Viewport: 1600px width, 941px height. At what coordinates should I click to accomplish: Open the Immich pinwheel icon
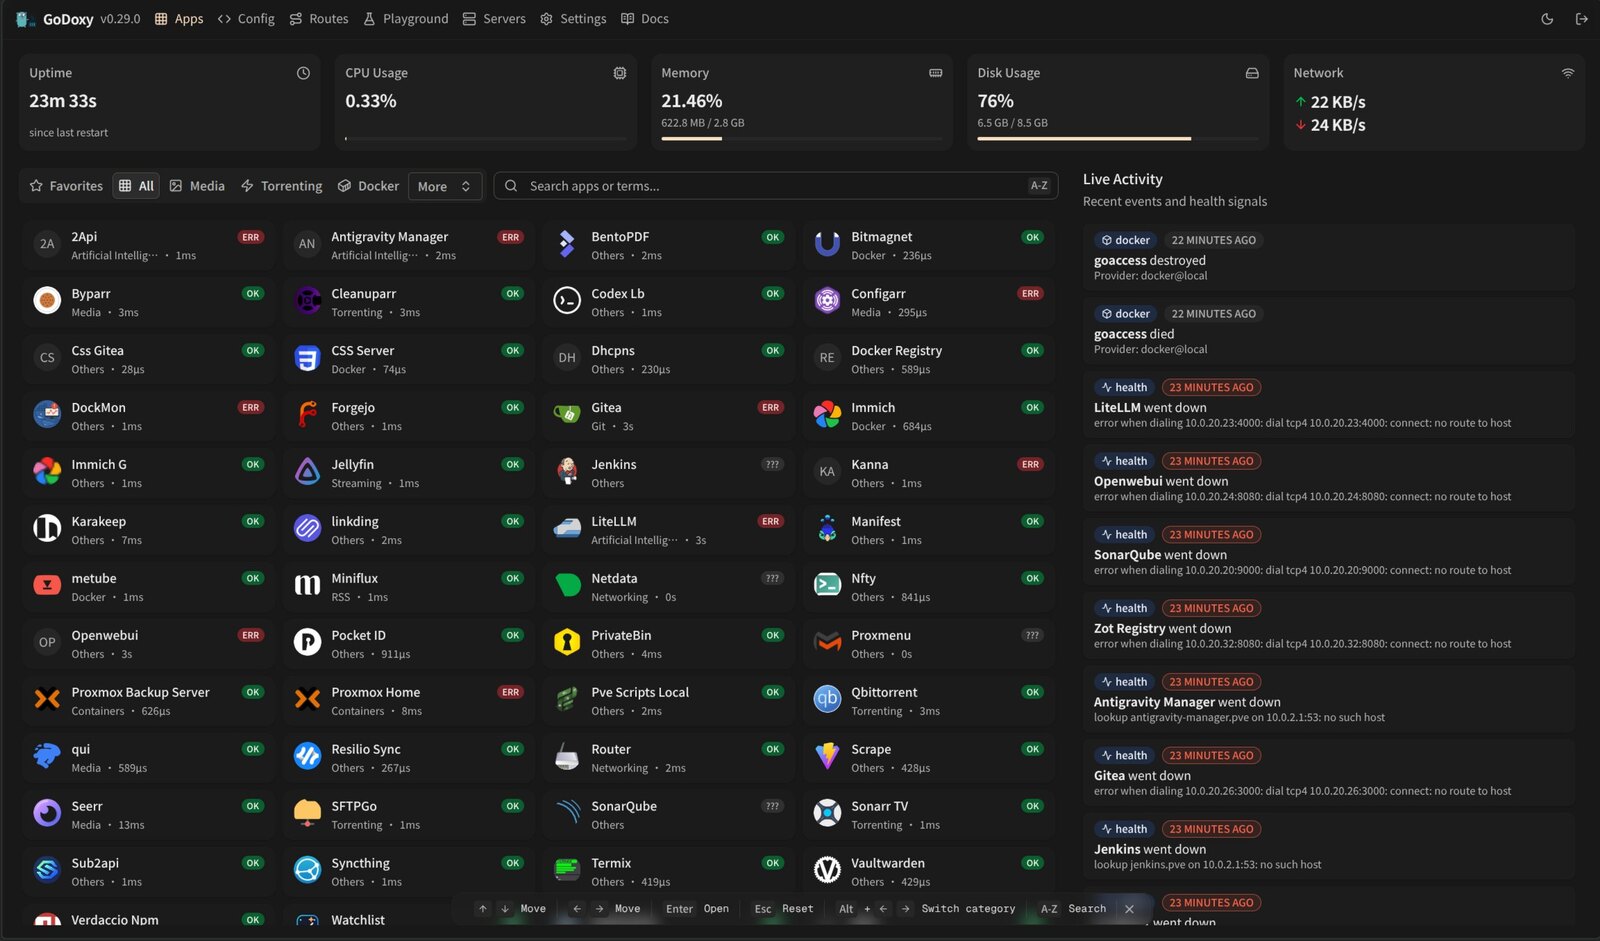[827, 415]
